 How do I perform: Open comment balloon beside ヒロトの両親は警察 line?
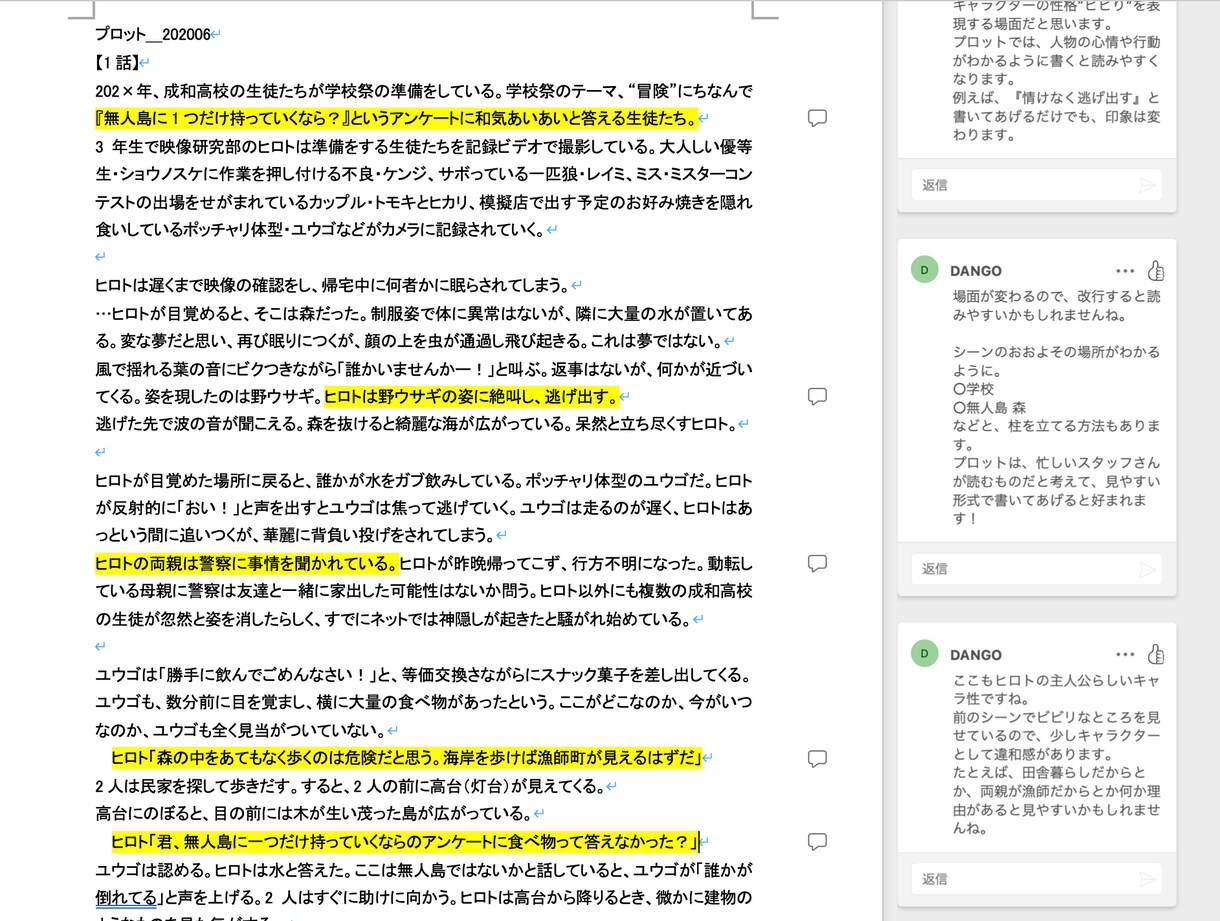point(817,563)
